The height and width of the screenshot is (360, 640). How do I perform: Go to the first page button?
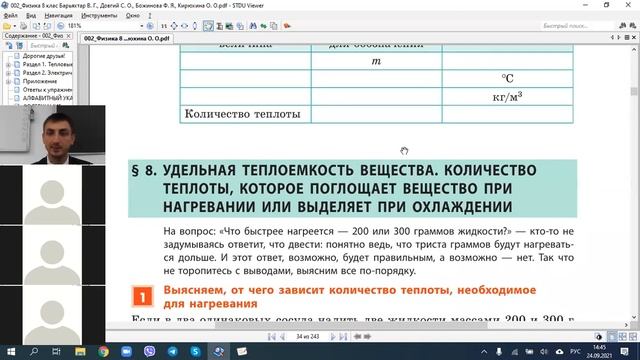point(271,336)
